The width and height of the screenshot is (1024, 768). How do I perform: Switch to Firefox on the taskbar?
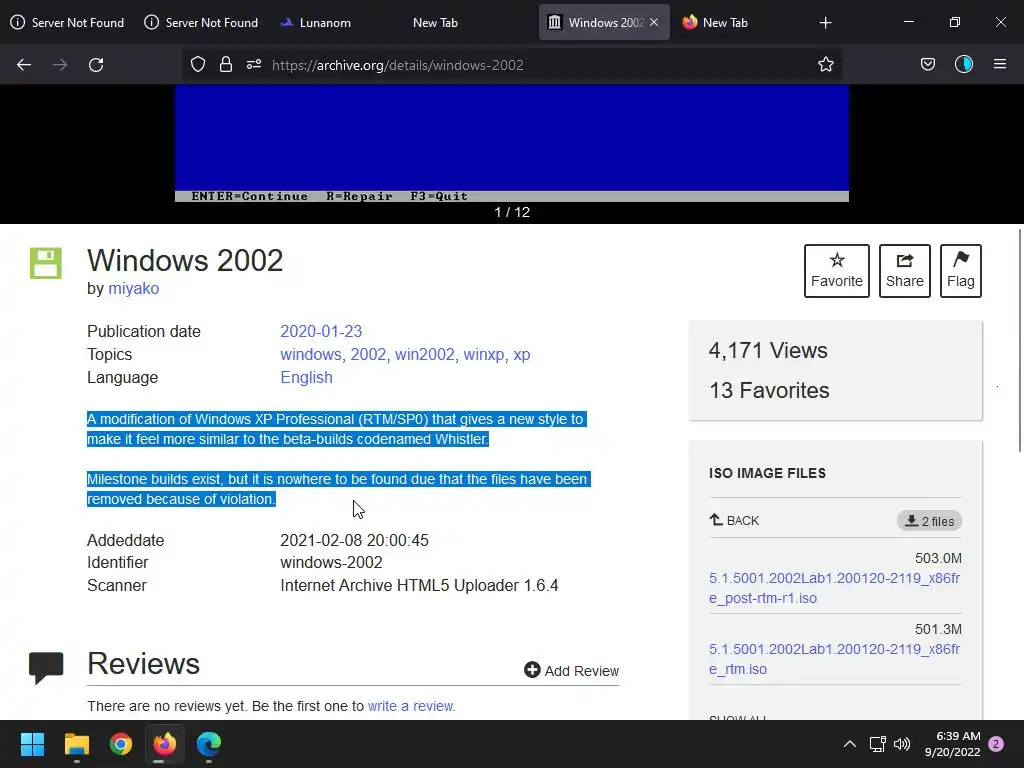[x=165, y=744]
